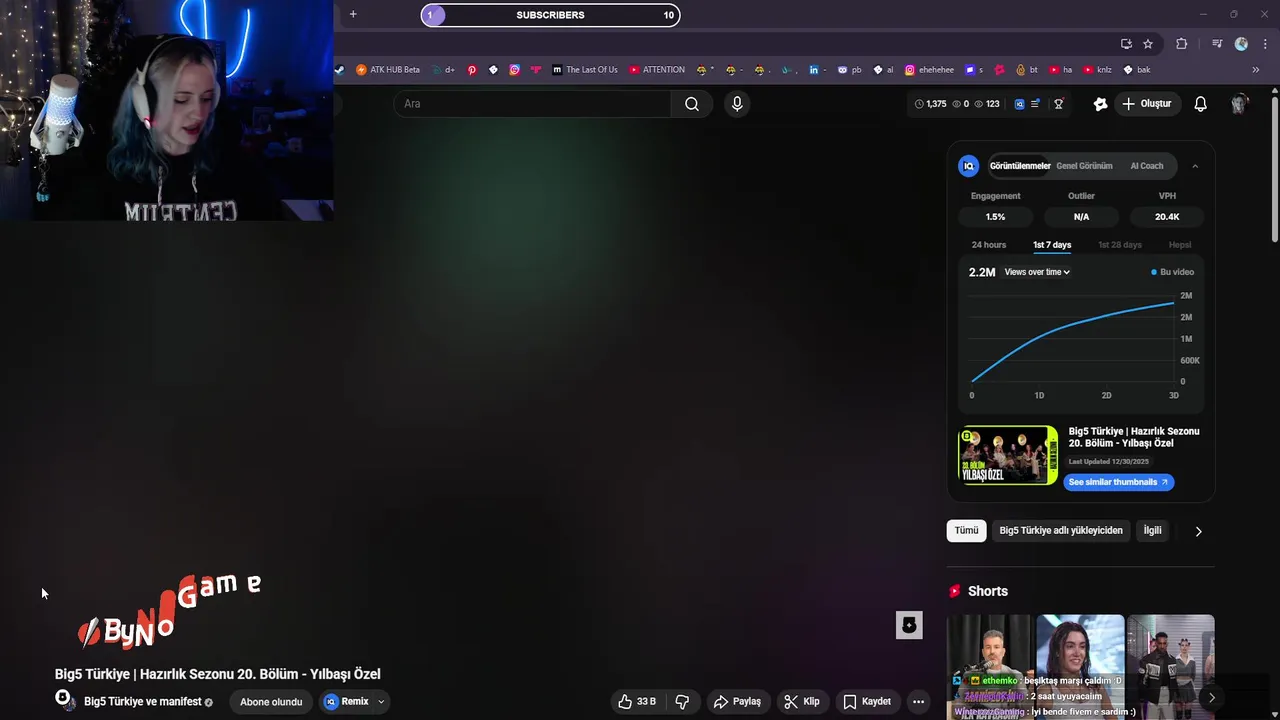Viewport: 1280px width, 720px height.
Task: Click the list icon in vidIQ toolbar
Action: coord(1035,104)
